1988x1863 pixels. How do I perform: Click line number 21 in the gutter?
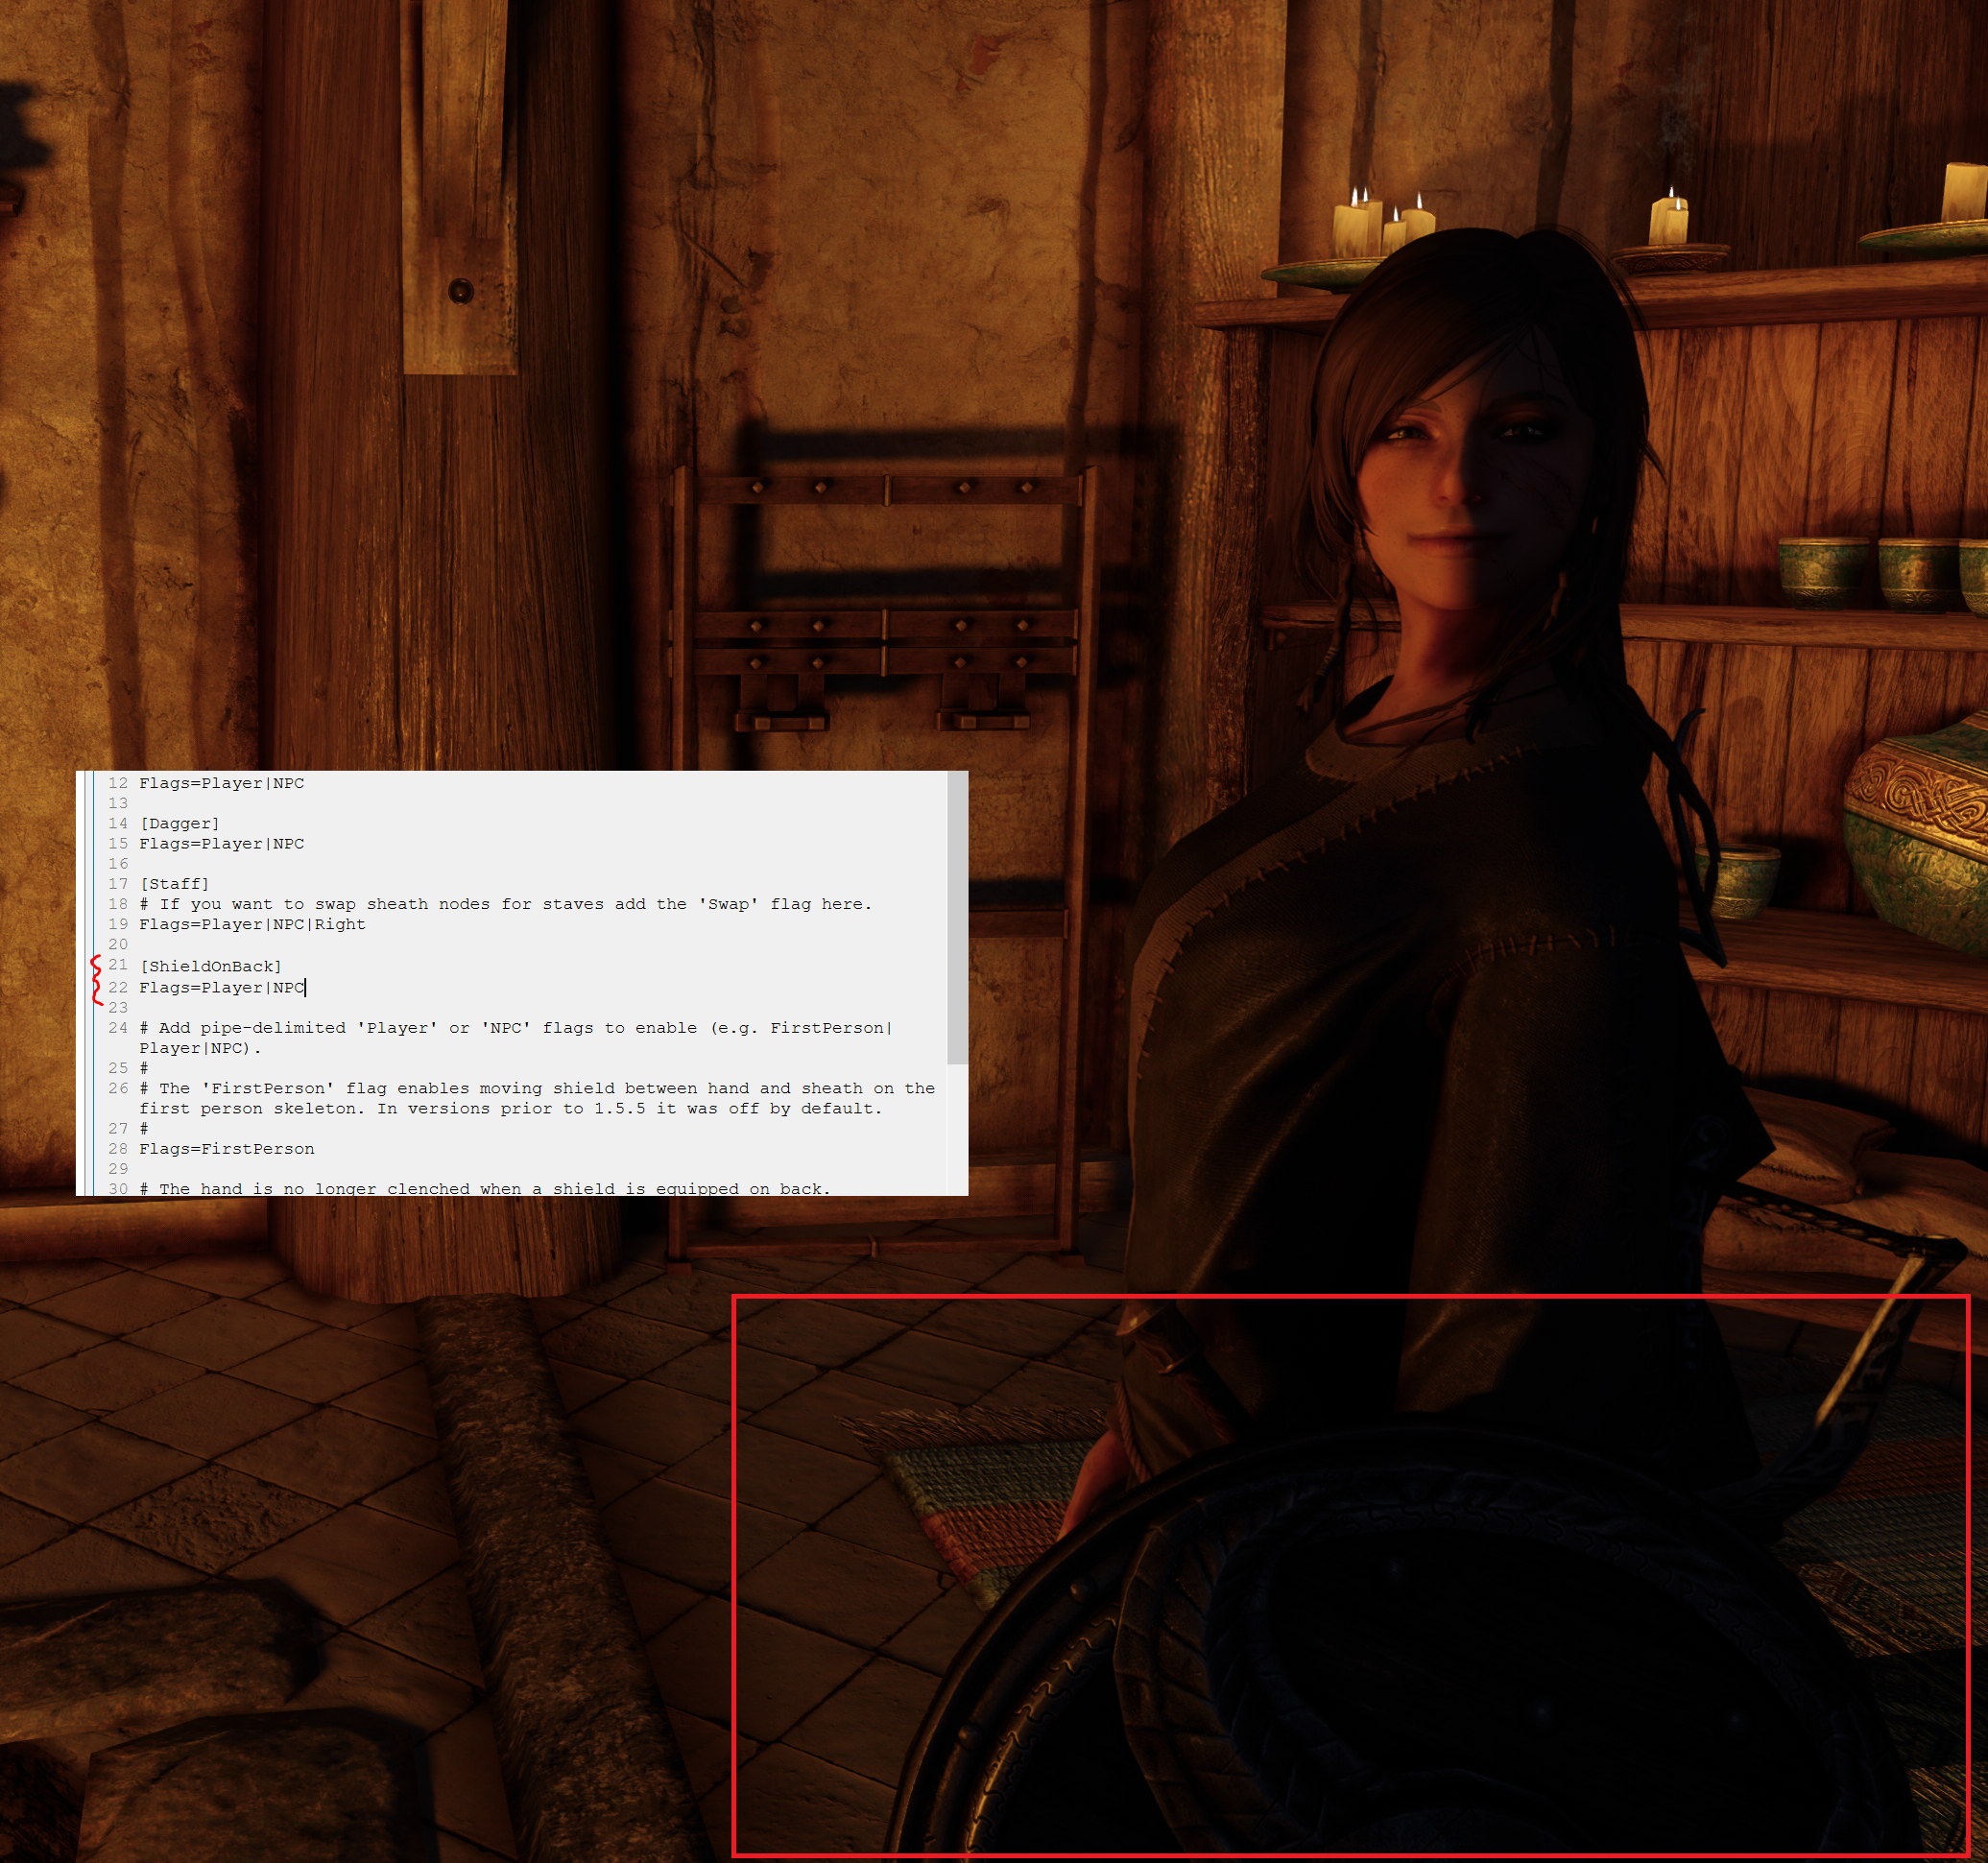click(x=118, y=965)
